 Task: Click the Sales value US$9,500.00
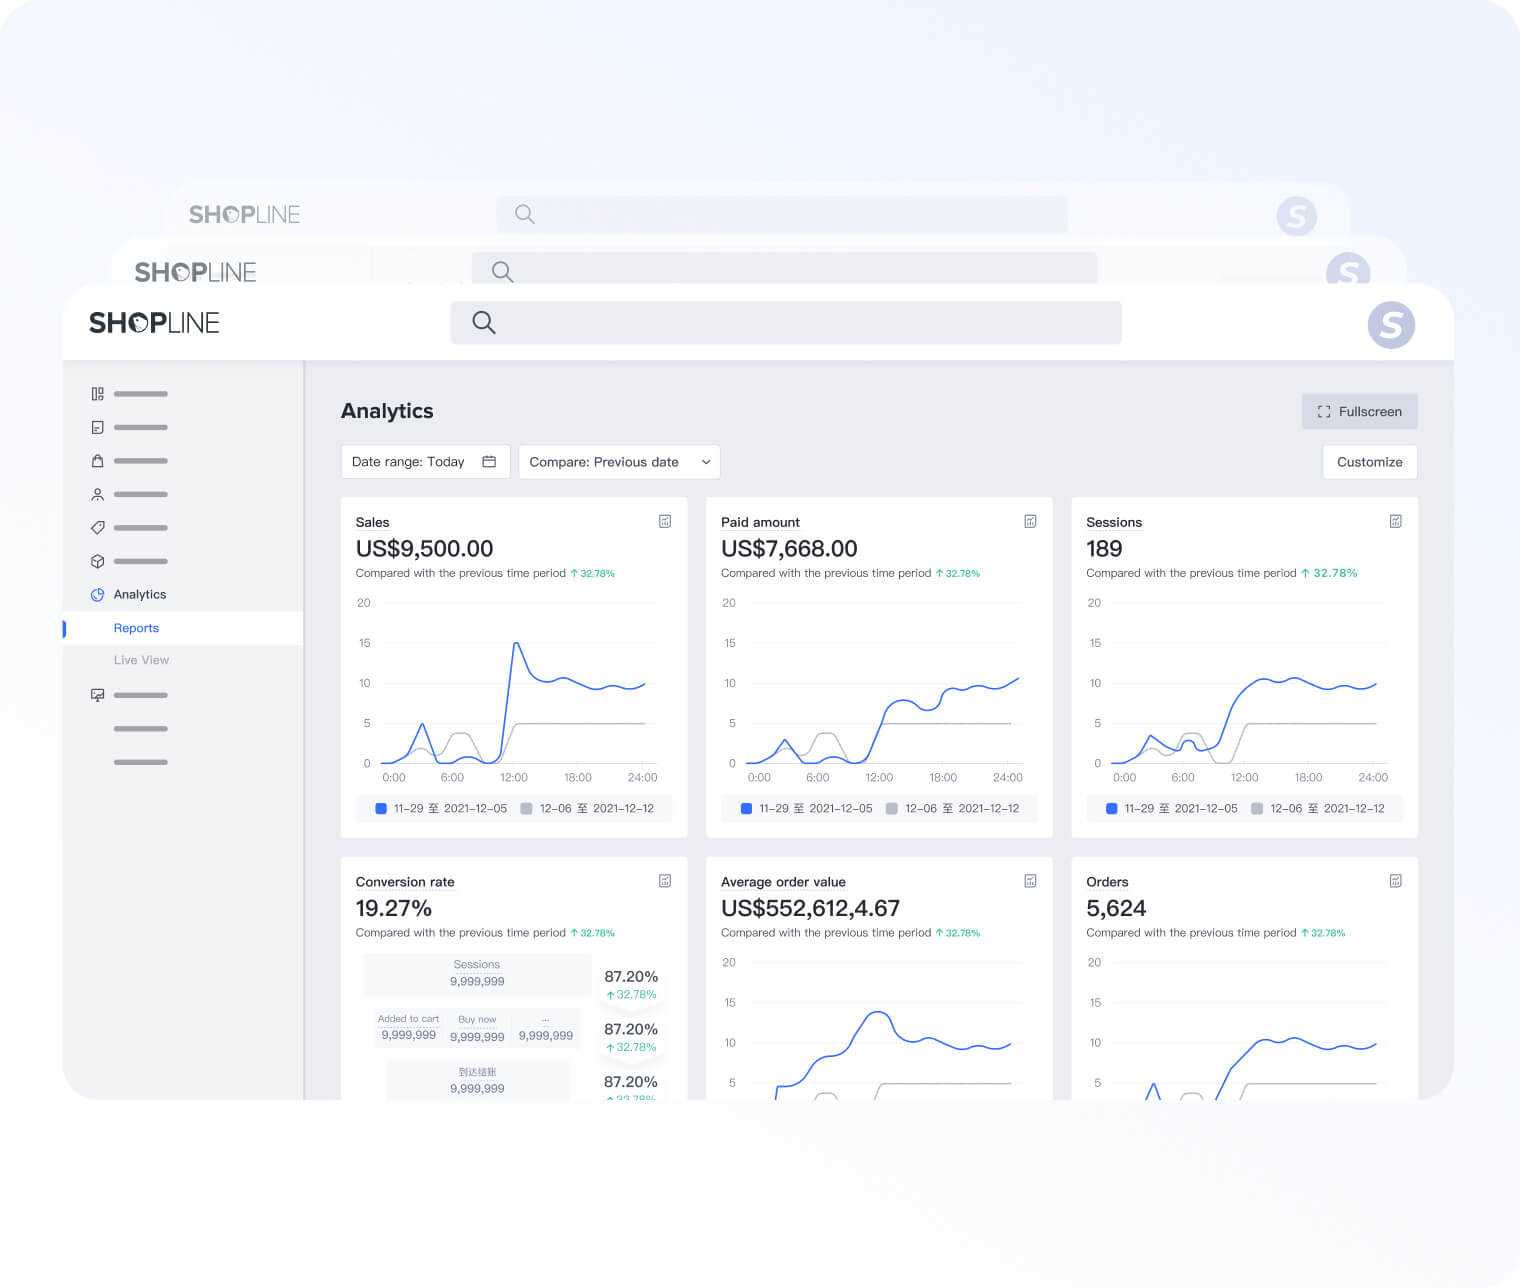pos(424,549)
